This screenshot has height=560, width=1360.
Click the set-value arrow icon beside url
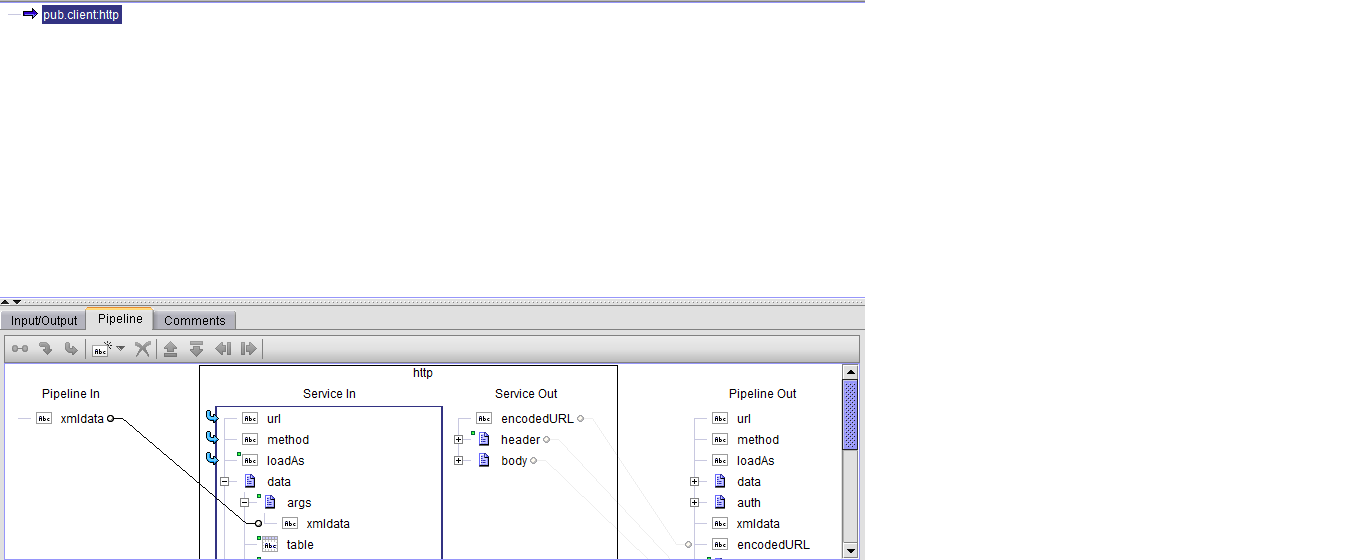pyautogui.click(x=211, y=417)
